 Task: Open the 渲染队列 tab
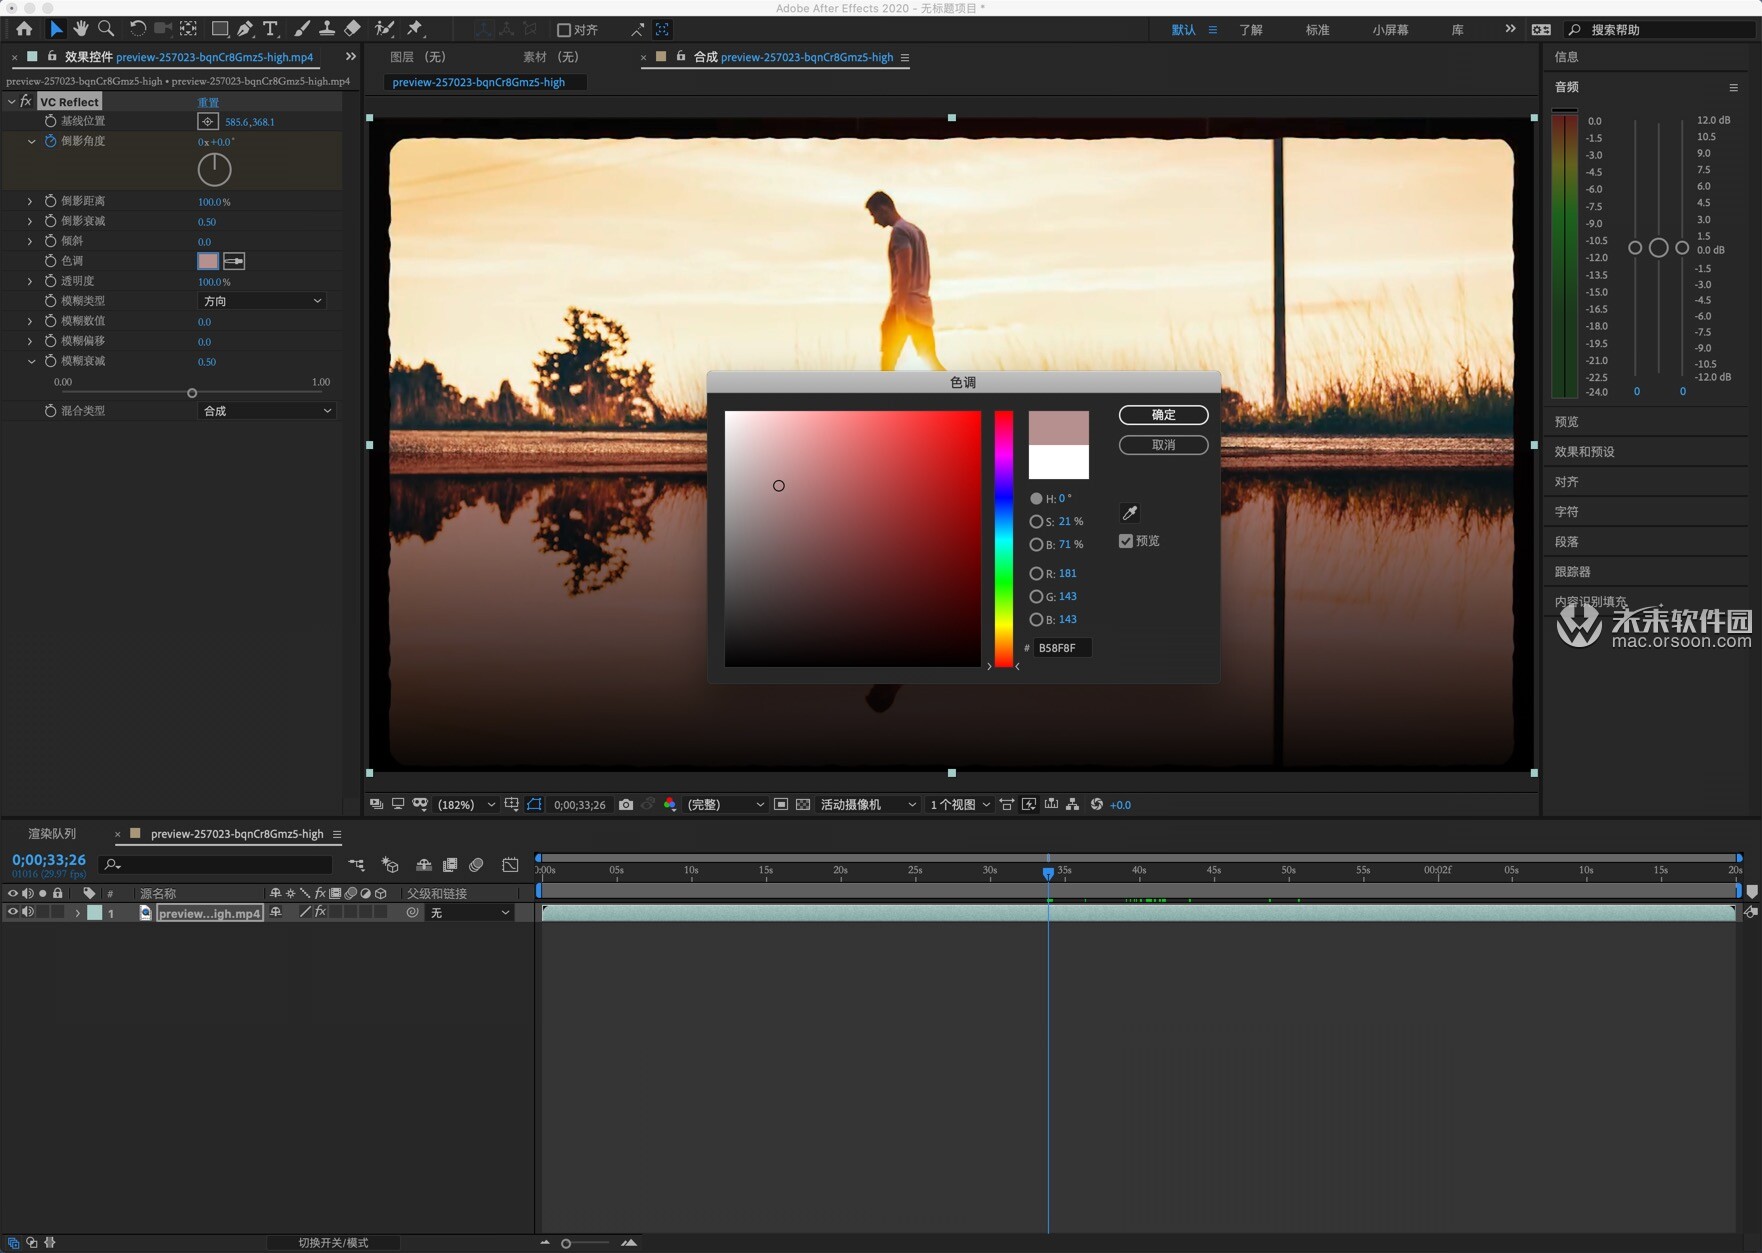[52, 834]
